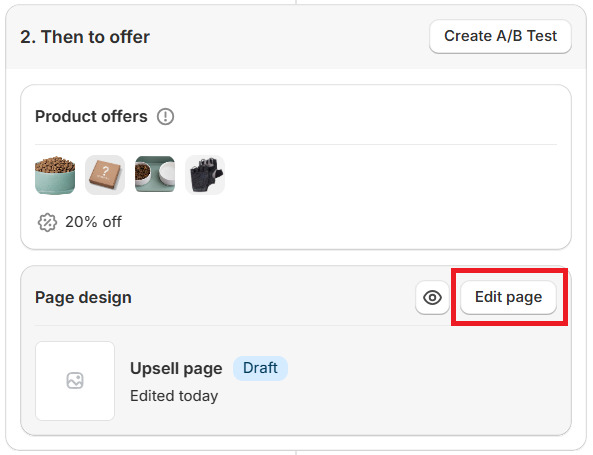The height and width of the screenshot is (455, 593).
Task: Open the Upsell page placeholder image thumbnail
Action: tap(75, 381)
